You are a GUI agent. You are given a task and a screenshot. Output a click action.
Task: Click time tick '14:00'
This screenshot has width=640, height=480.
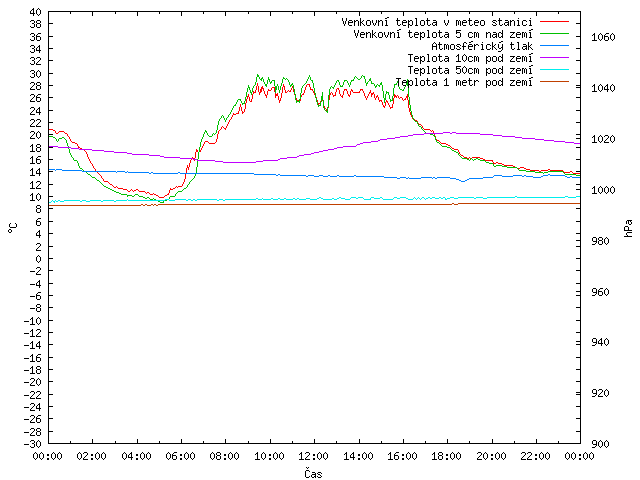358,456
